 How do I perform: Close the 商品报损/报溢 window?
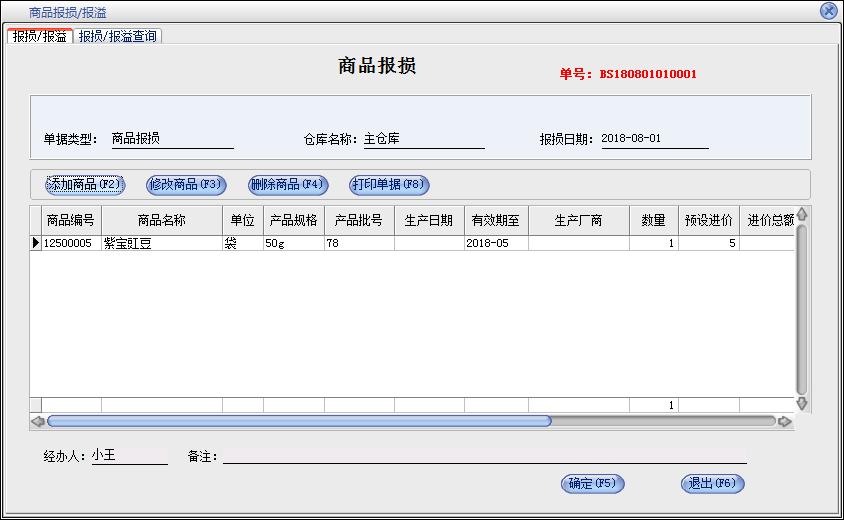pos(828,11)
